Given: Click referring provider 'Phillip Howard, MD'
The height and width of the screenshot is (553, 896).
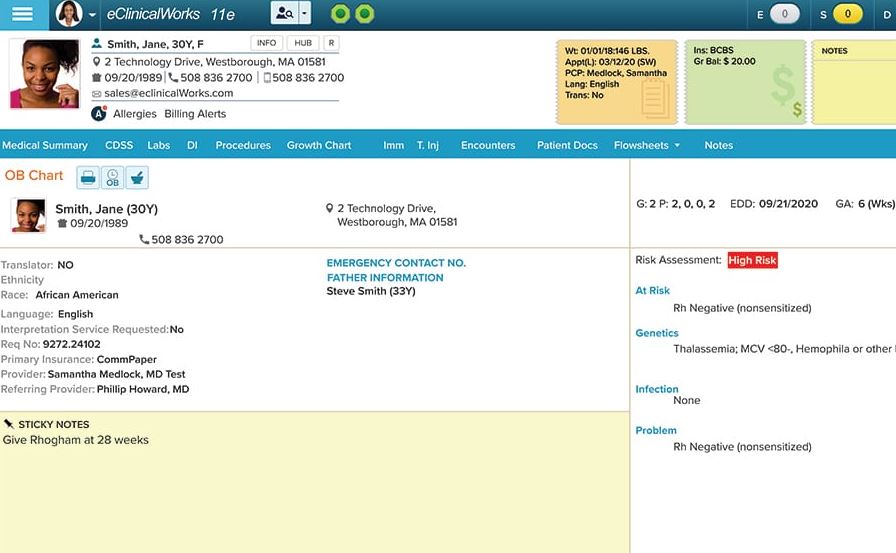Looking at the screenshot, I should click(x=143, y=389).
